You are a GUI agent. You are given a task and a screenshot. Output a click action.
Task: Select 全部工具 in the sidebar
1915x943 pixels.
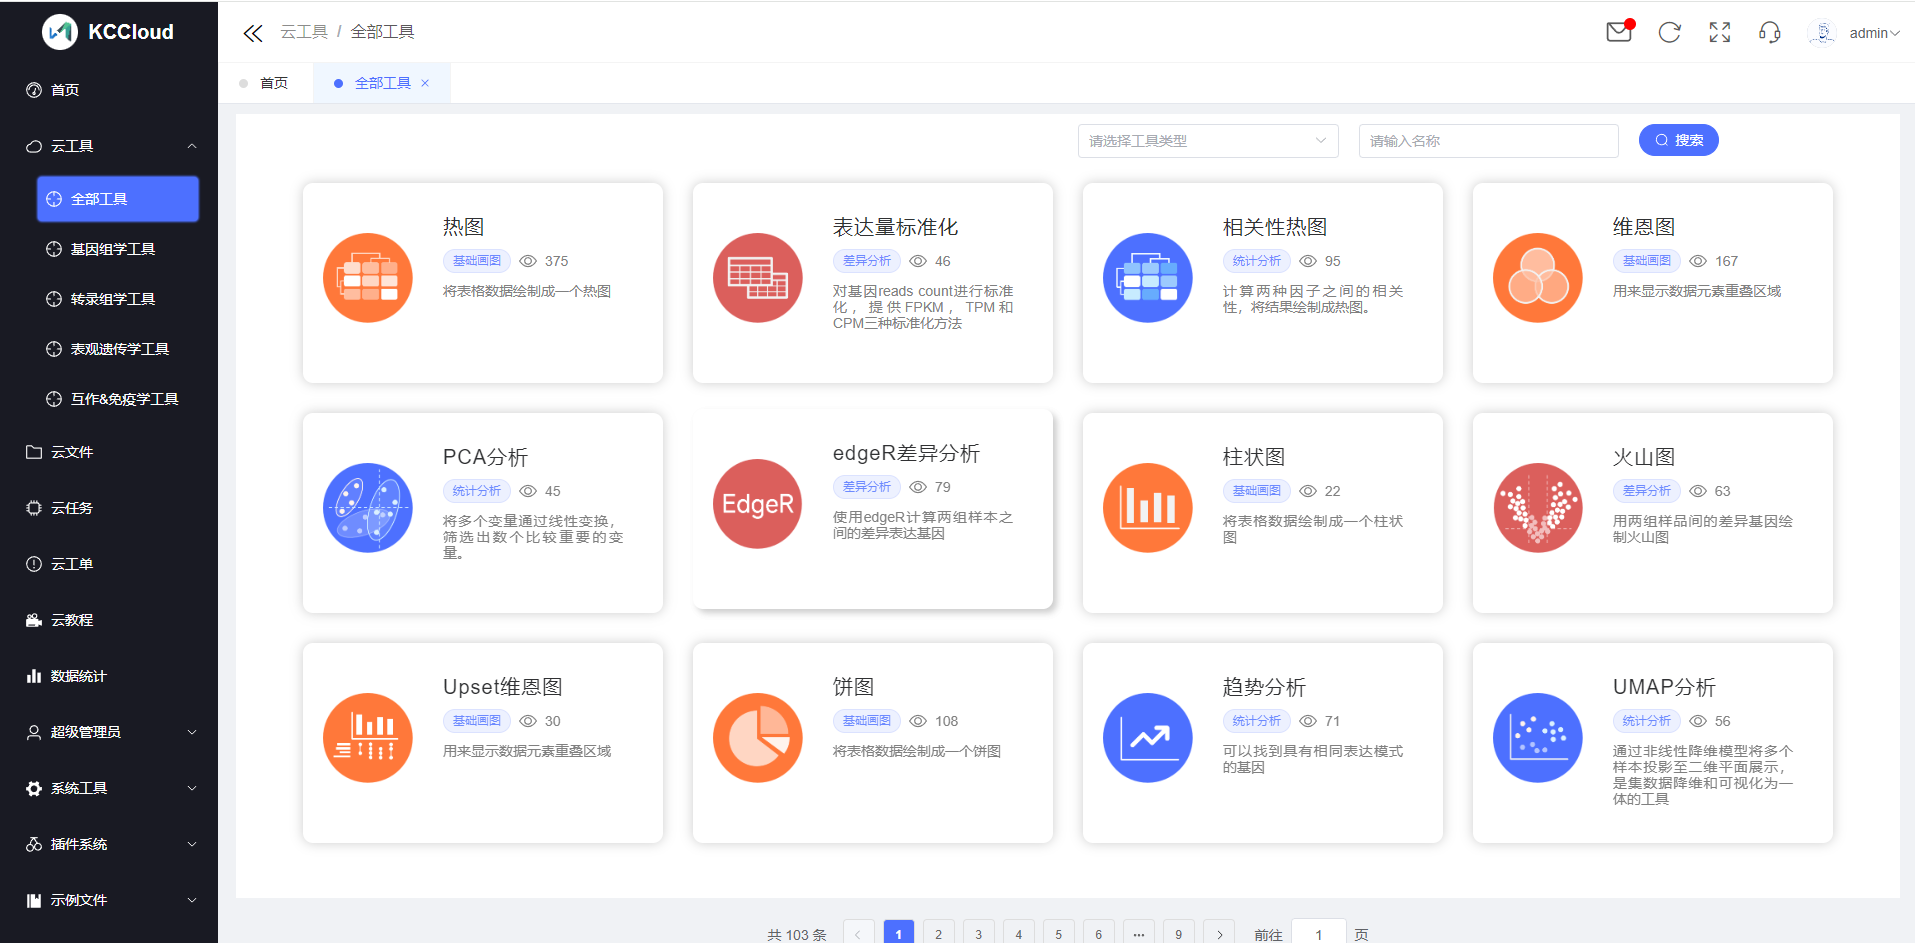[x=118, y=199]
